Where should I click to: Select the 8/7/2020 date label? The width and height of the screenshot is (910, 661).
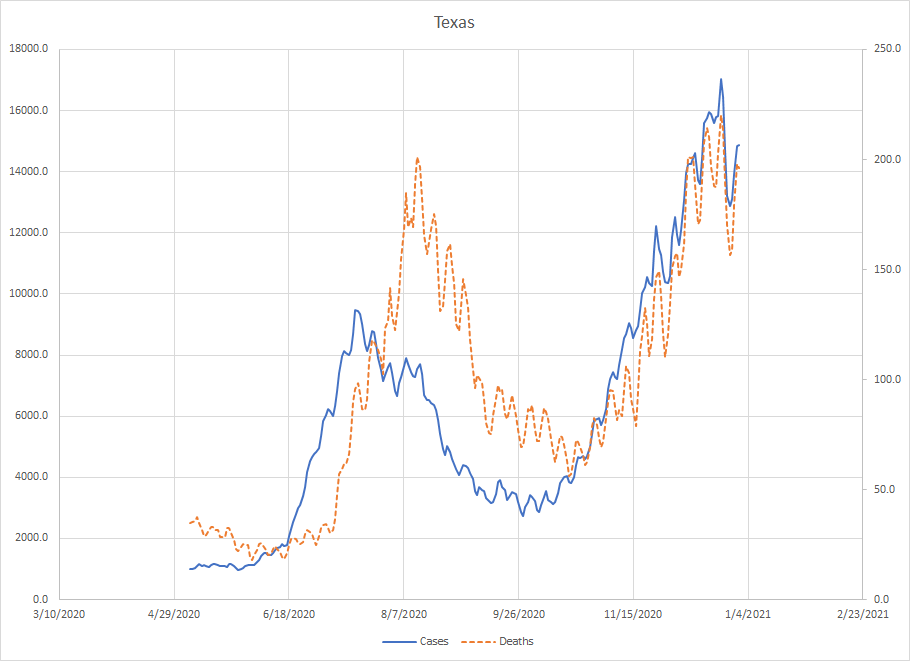404,614
